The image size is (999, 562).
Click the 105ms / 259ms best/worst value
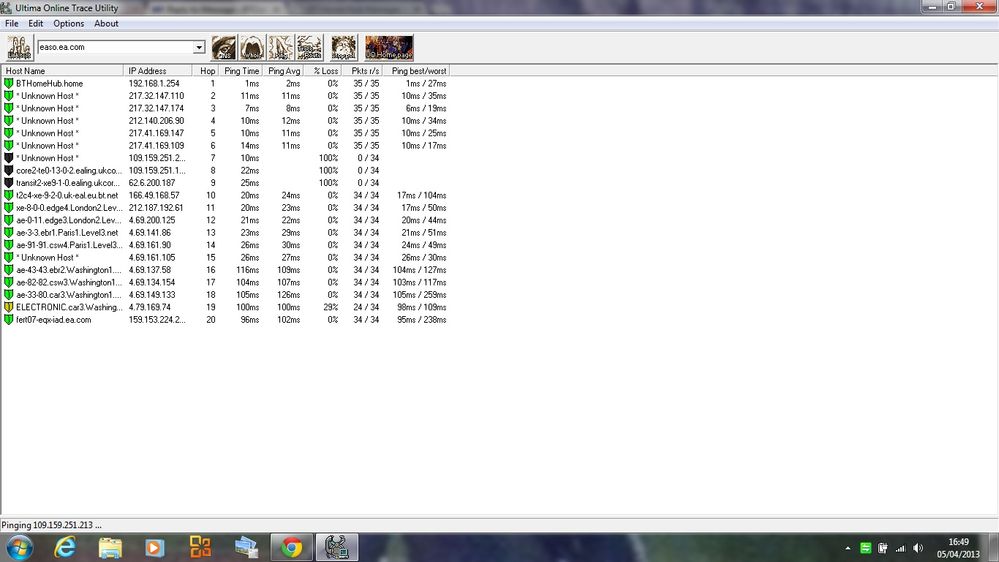419,295
